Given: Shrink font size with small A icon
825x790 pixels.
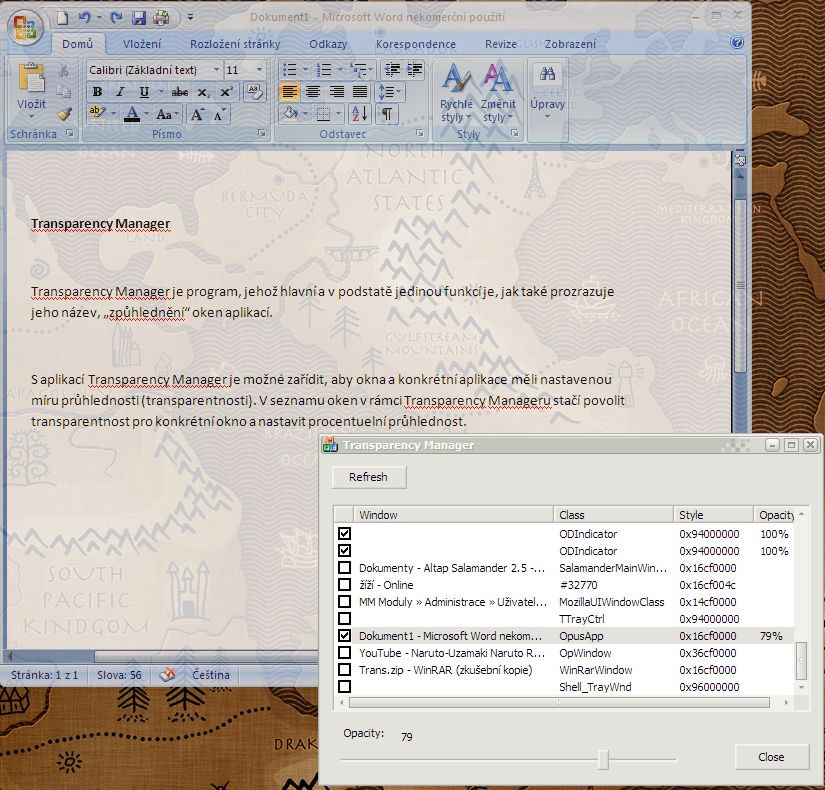Looking at the screenshot, I should (219, 114).
